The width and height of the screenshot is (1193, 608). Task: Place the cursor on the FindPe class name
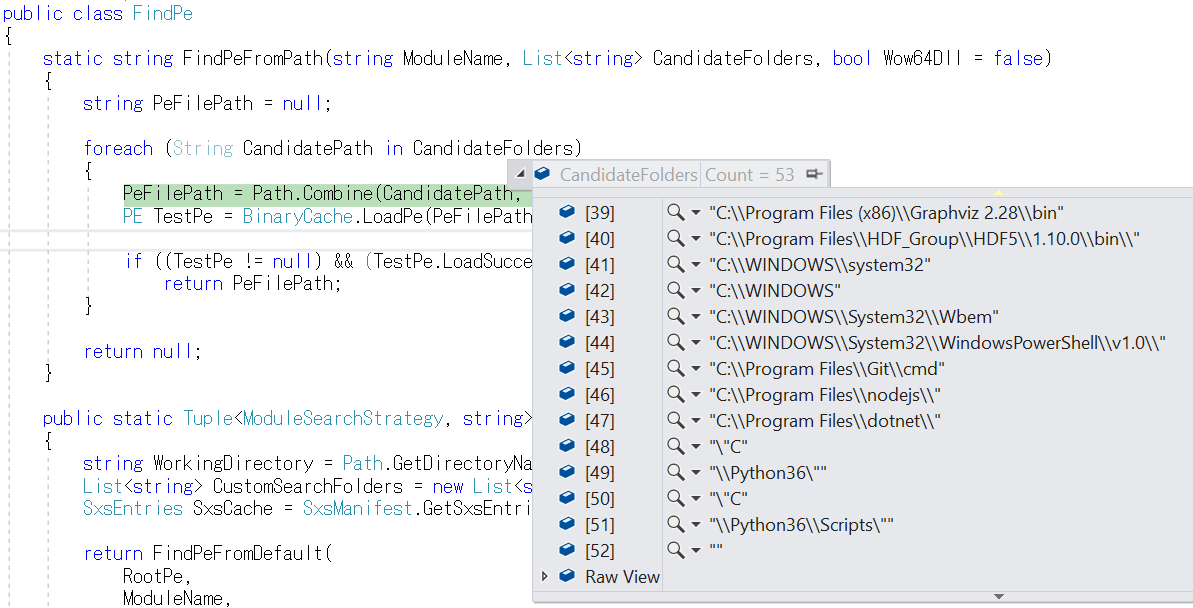[x=161, y=13]
